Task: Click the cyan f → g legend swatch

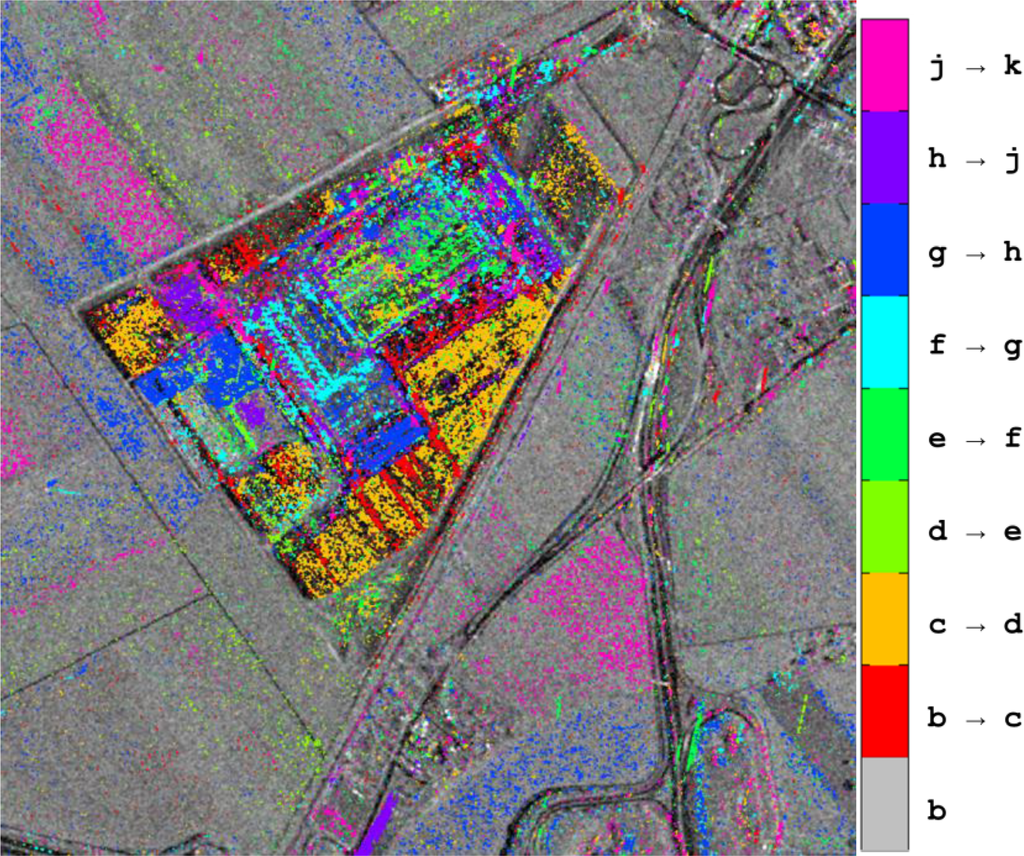Action: (885, 342)
